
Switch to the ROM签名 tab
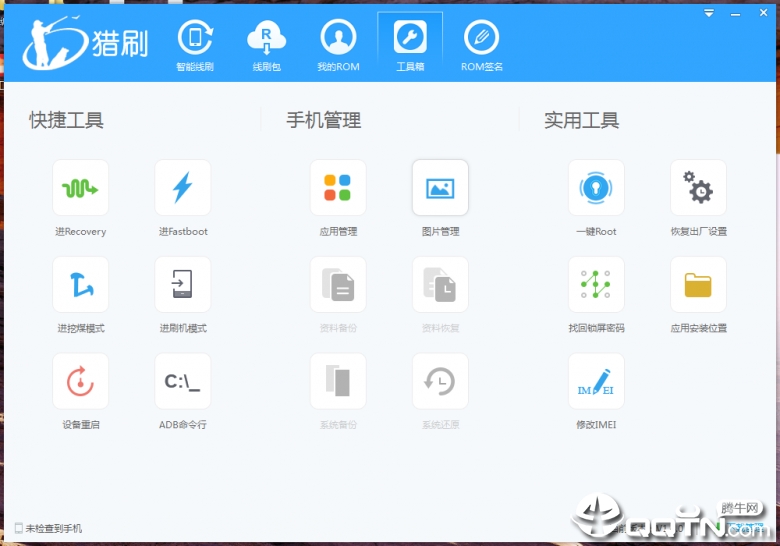482,45
